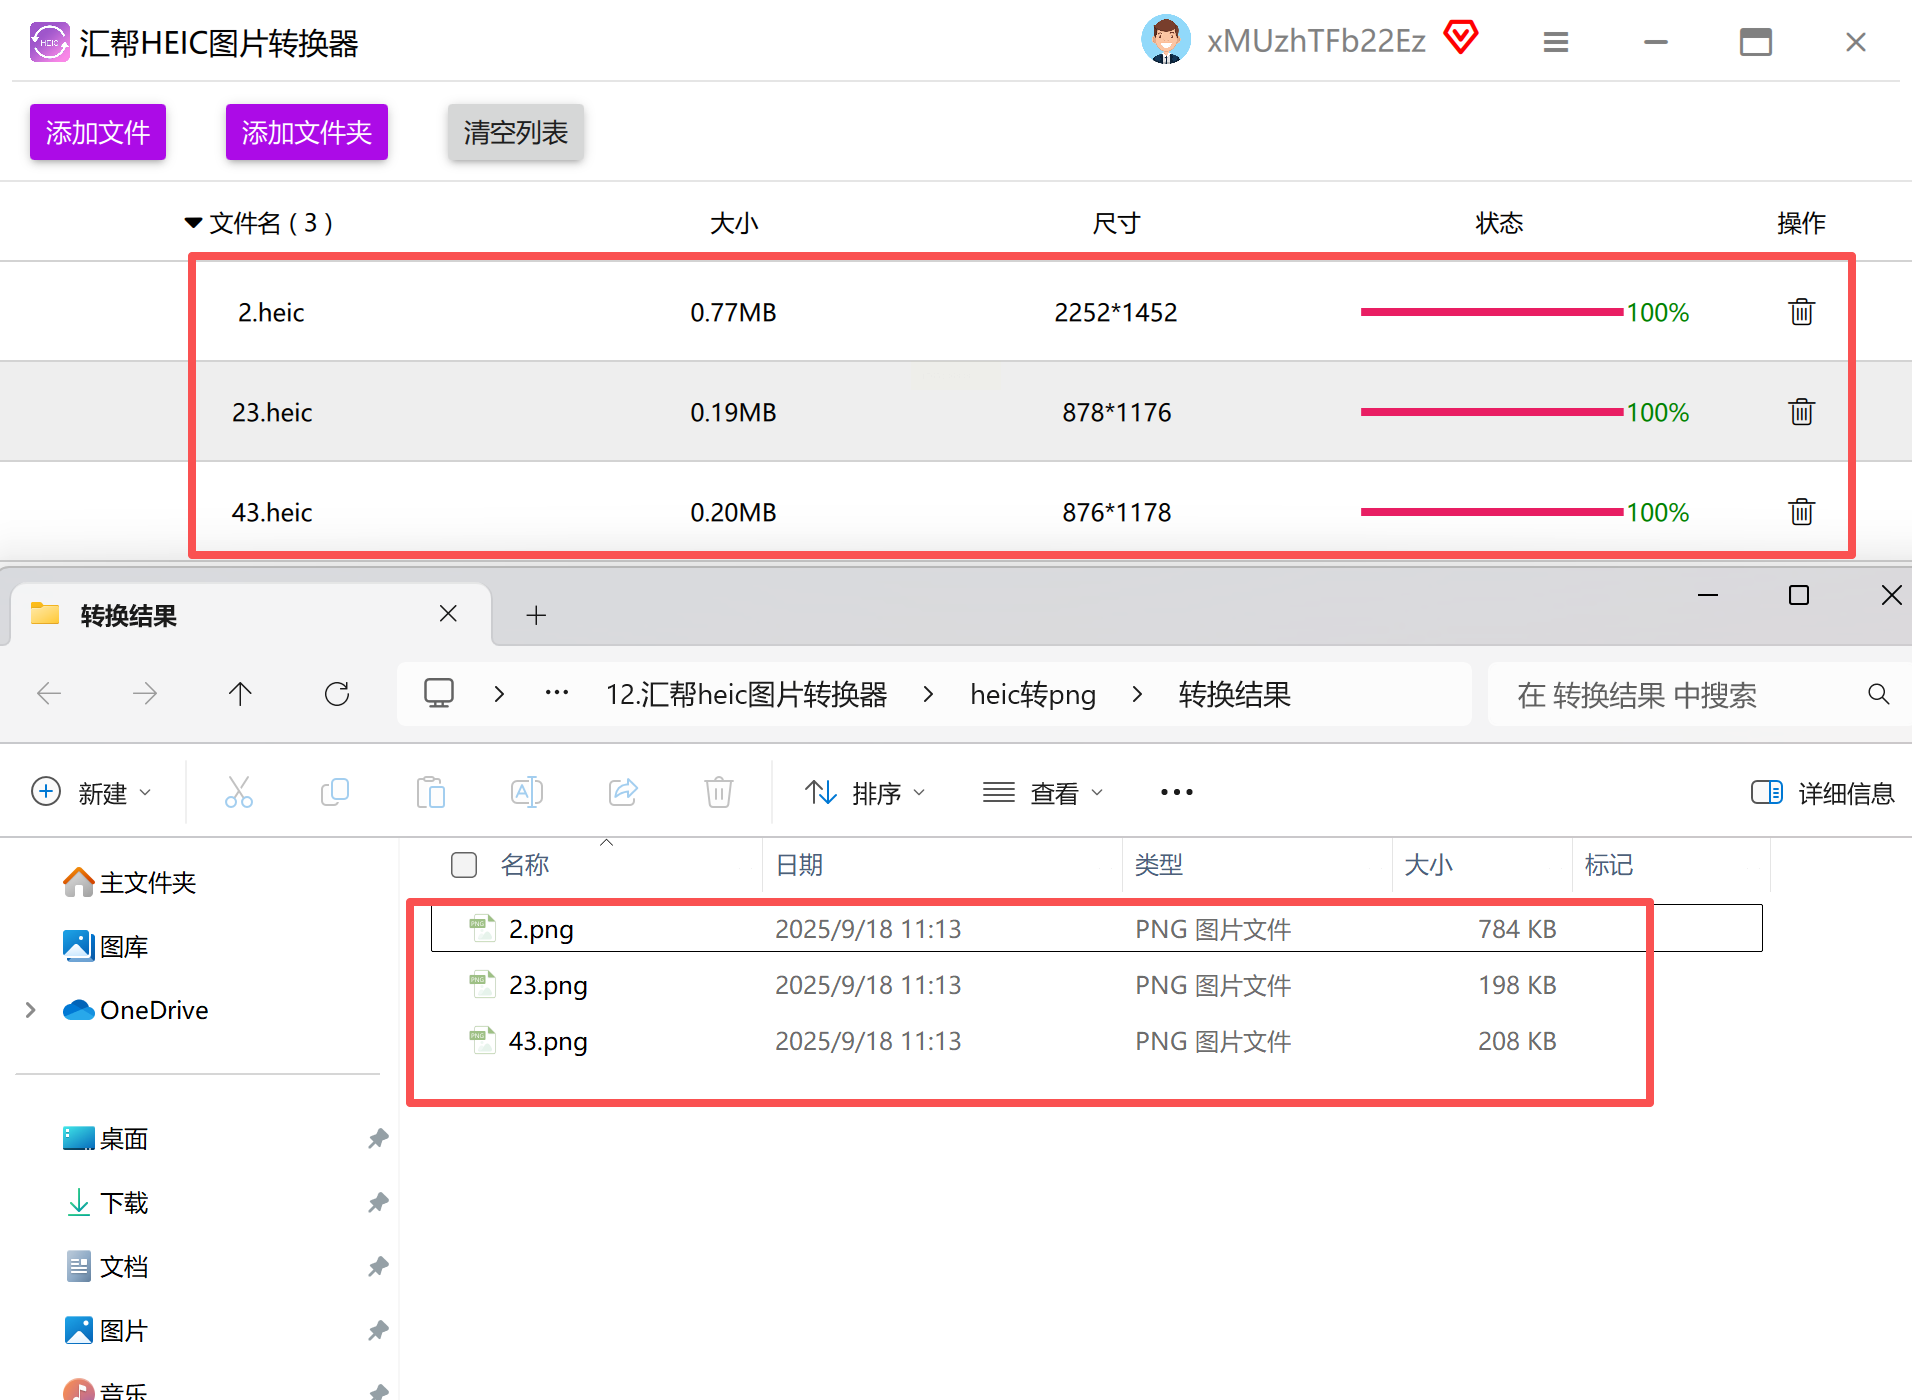
Task: Go up one folder level
Action: coord(240,694)
